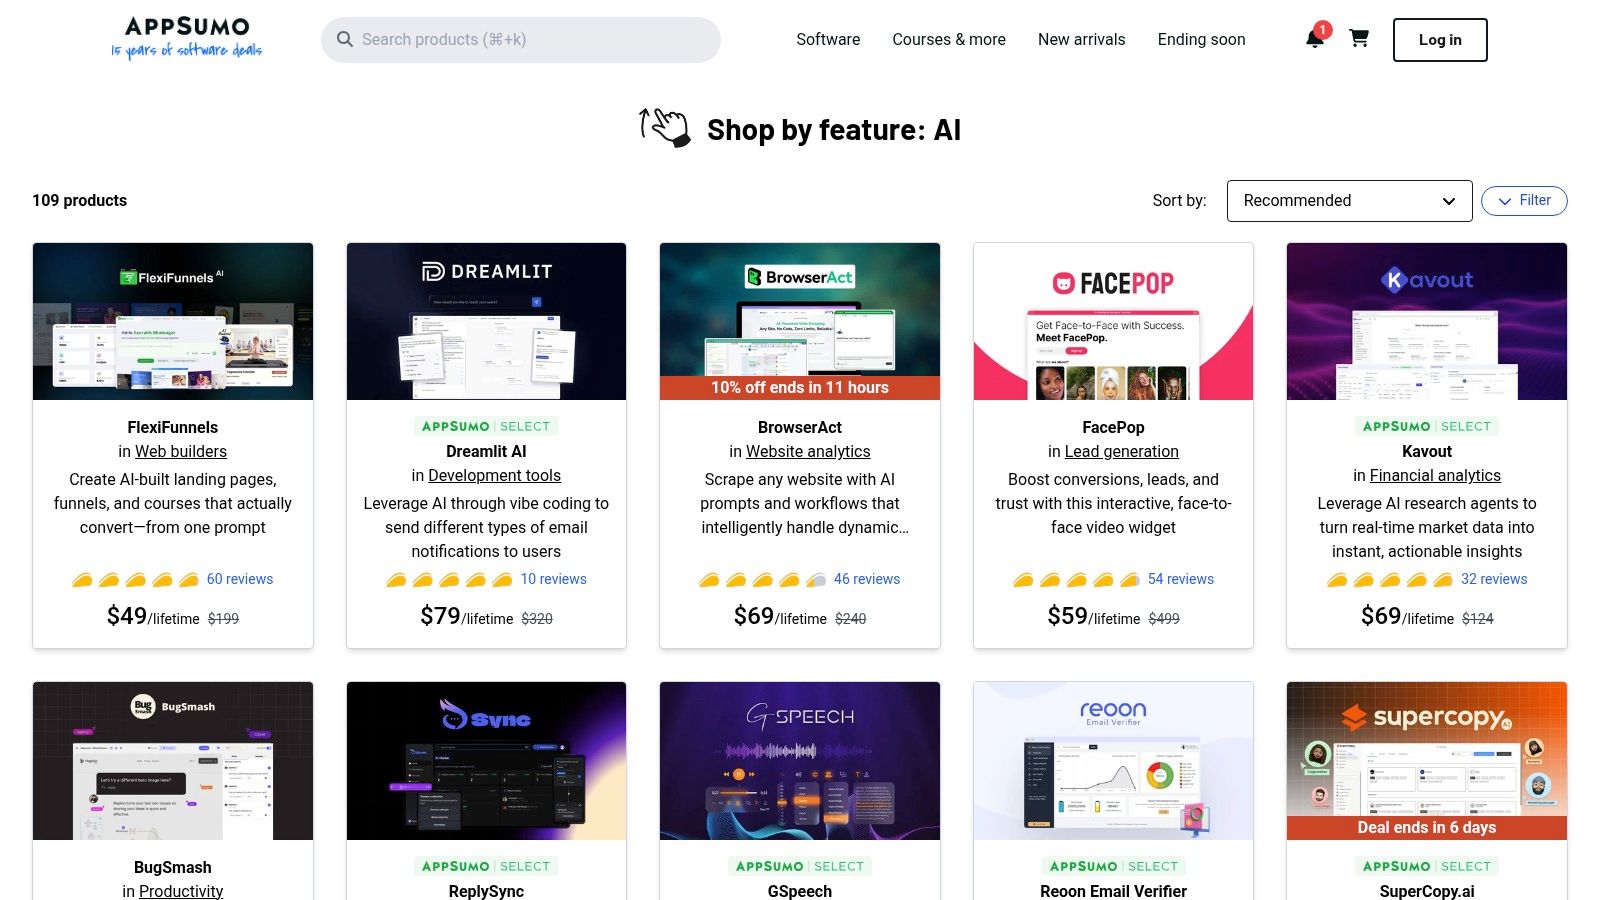Click the Dreamlit AI product title
The height and width of the screenshot is (900, 1600).
click(486, 451)
